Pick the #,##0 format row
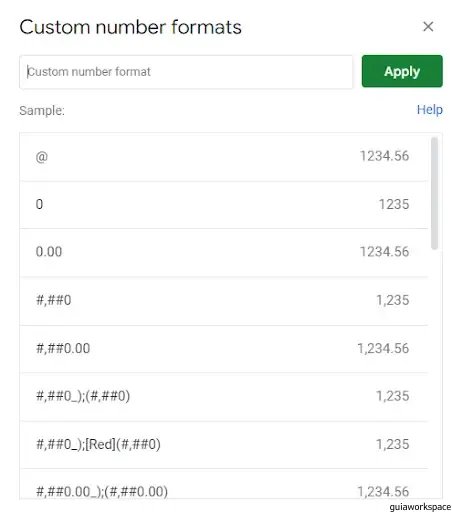The height and width of the screenshot is (512, 452). [x=224, y=301]
